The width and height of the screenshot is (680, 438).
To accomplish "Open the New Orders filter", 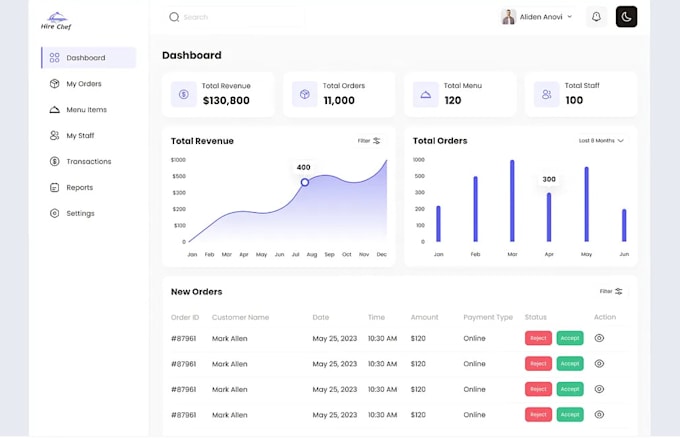I will coord(611,291).
